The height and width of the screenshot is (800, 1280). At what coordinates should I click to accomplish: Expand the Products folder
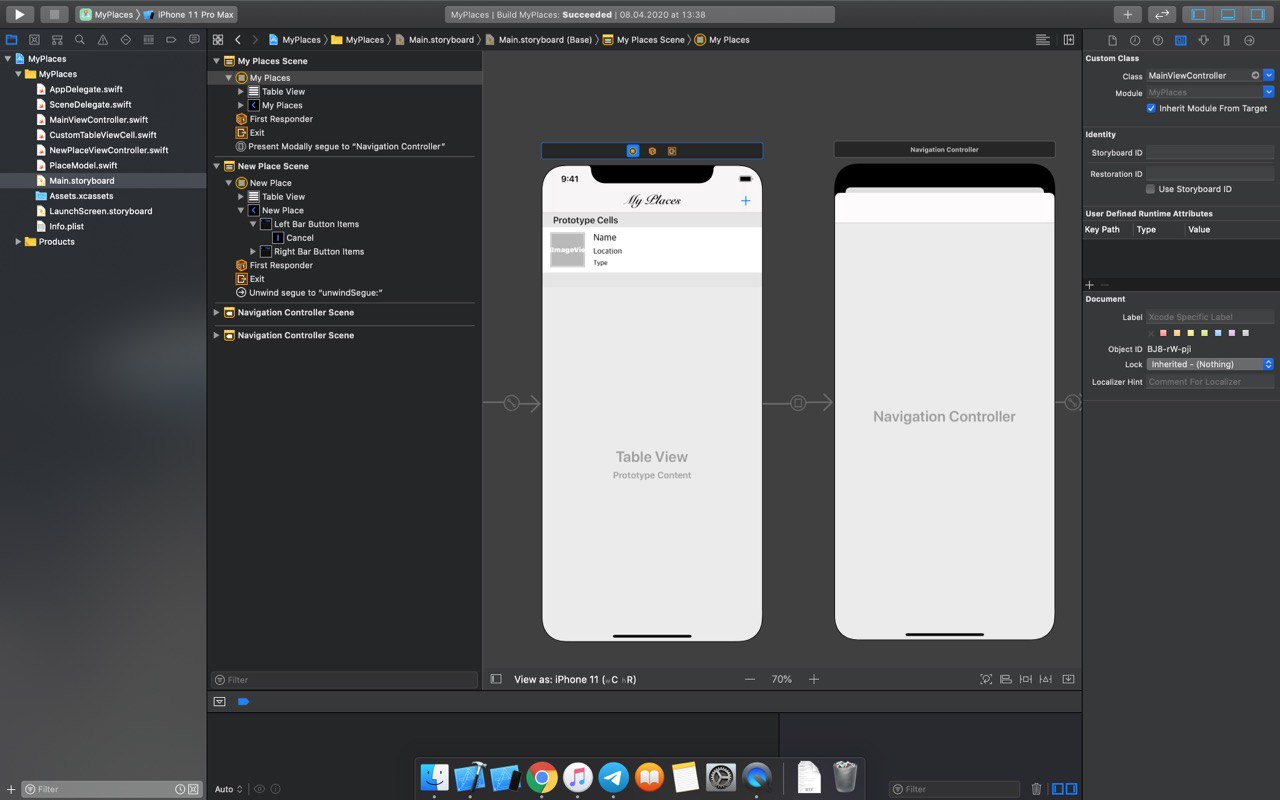[x=18, y=241]
